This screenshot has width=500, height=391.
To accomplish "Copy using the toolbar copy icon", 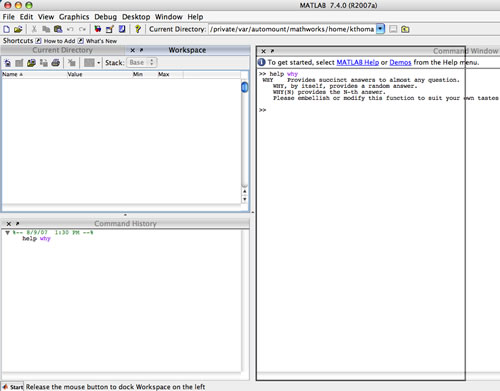I will click(46, 29).
